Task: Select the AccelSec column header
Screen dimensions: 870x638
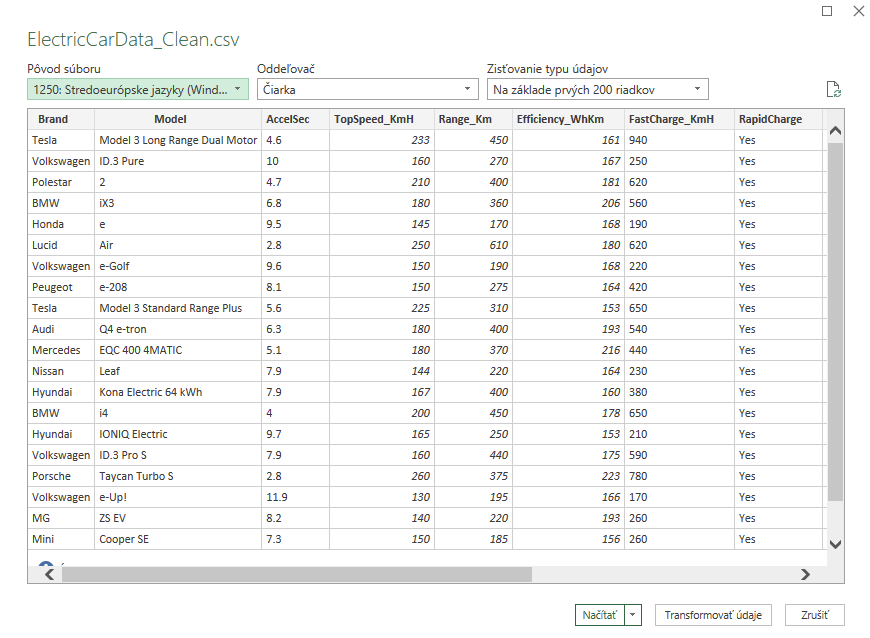Action: [x=295, y=119]
